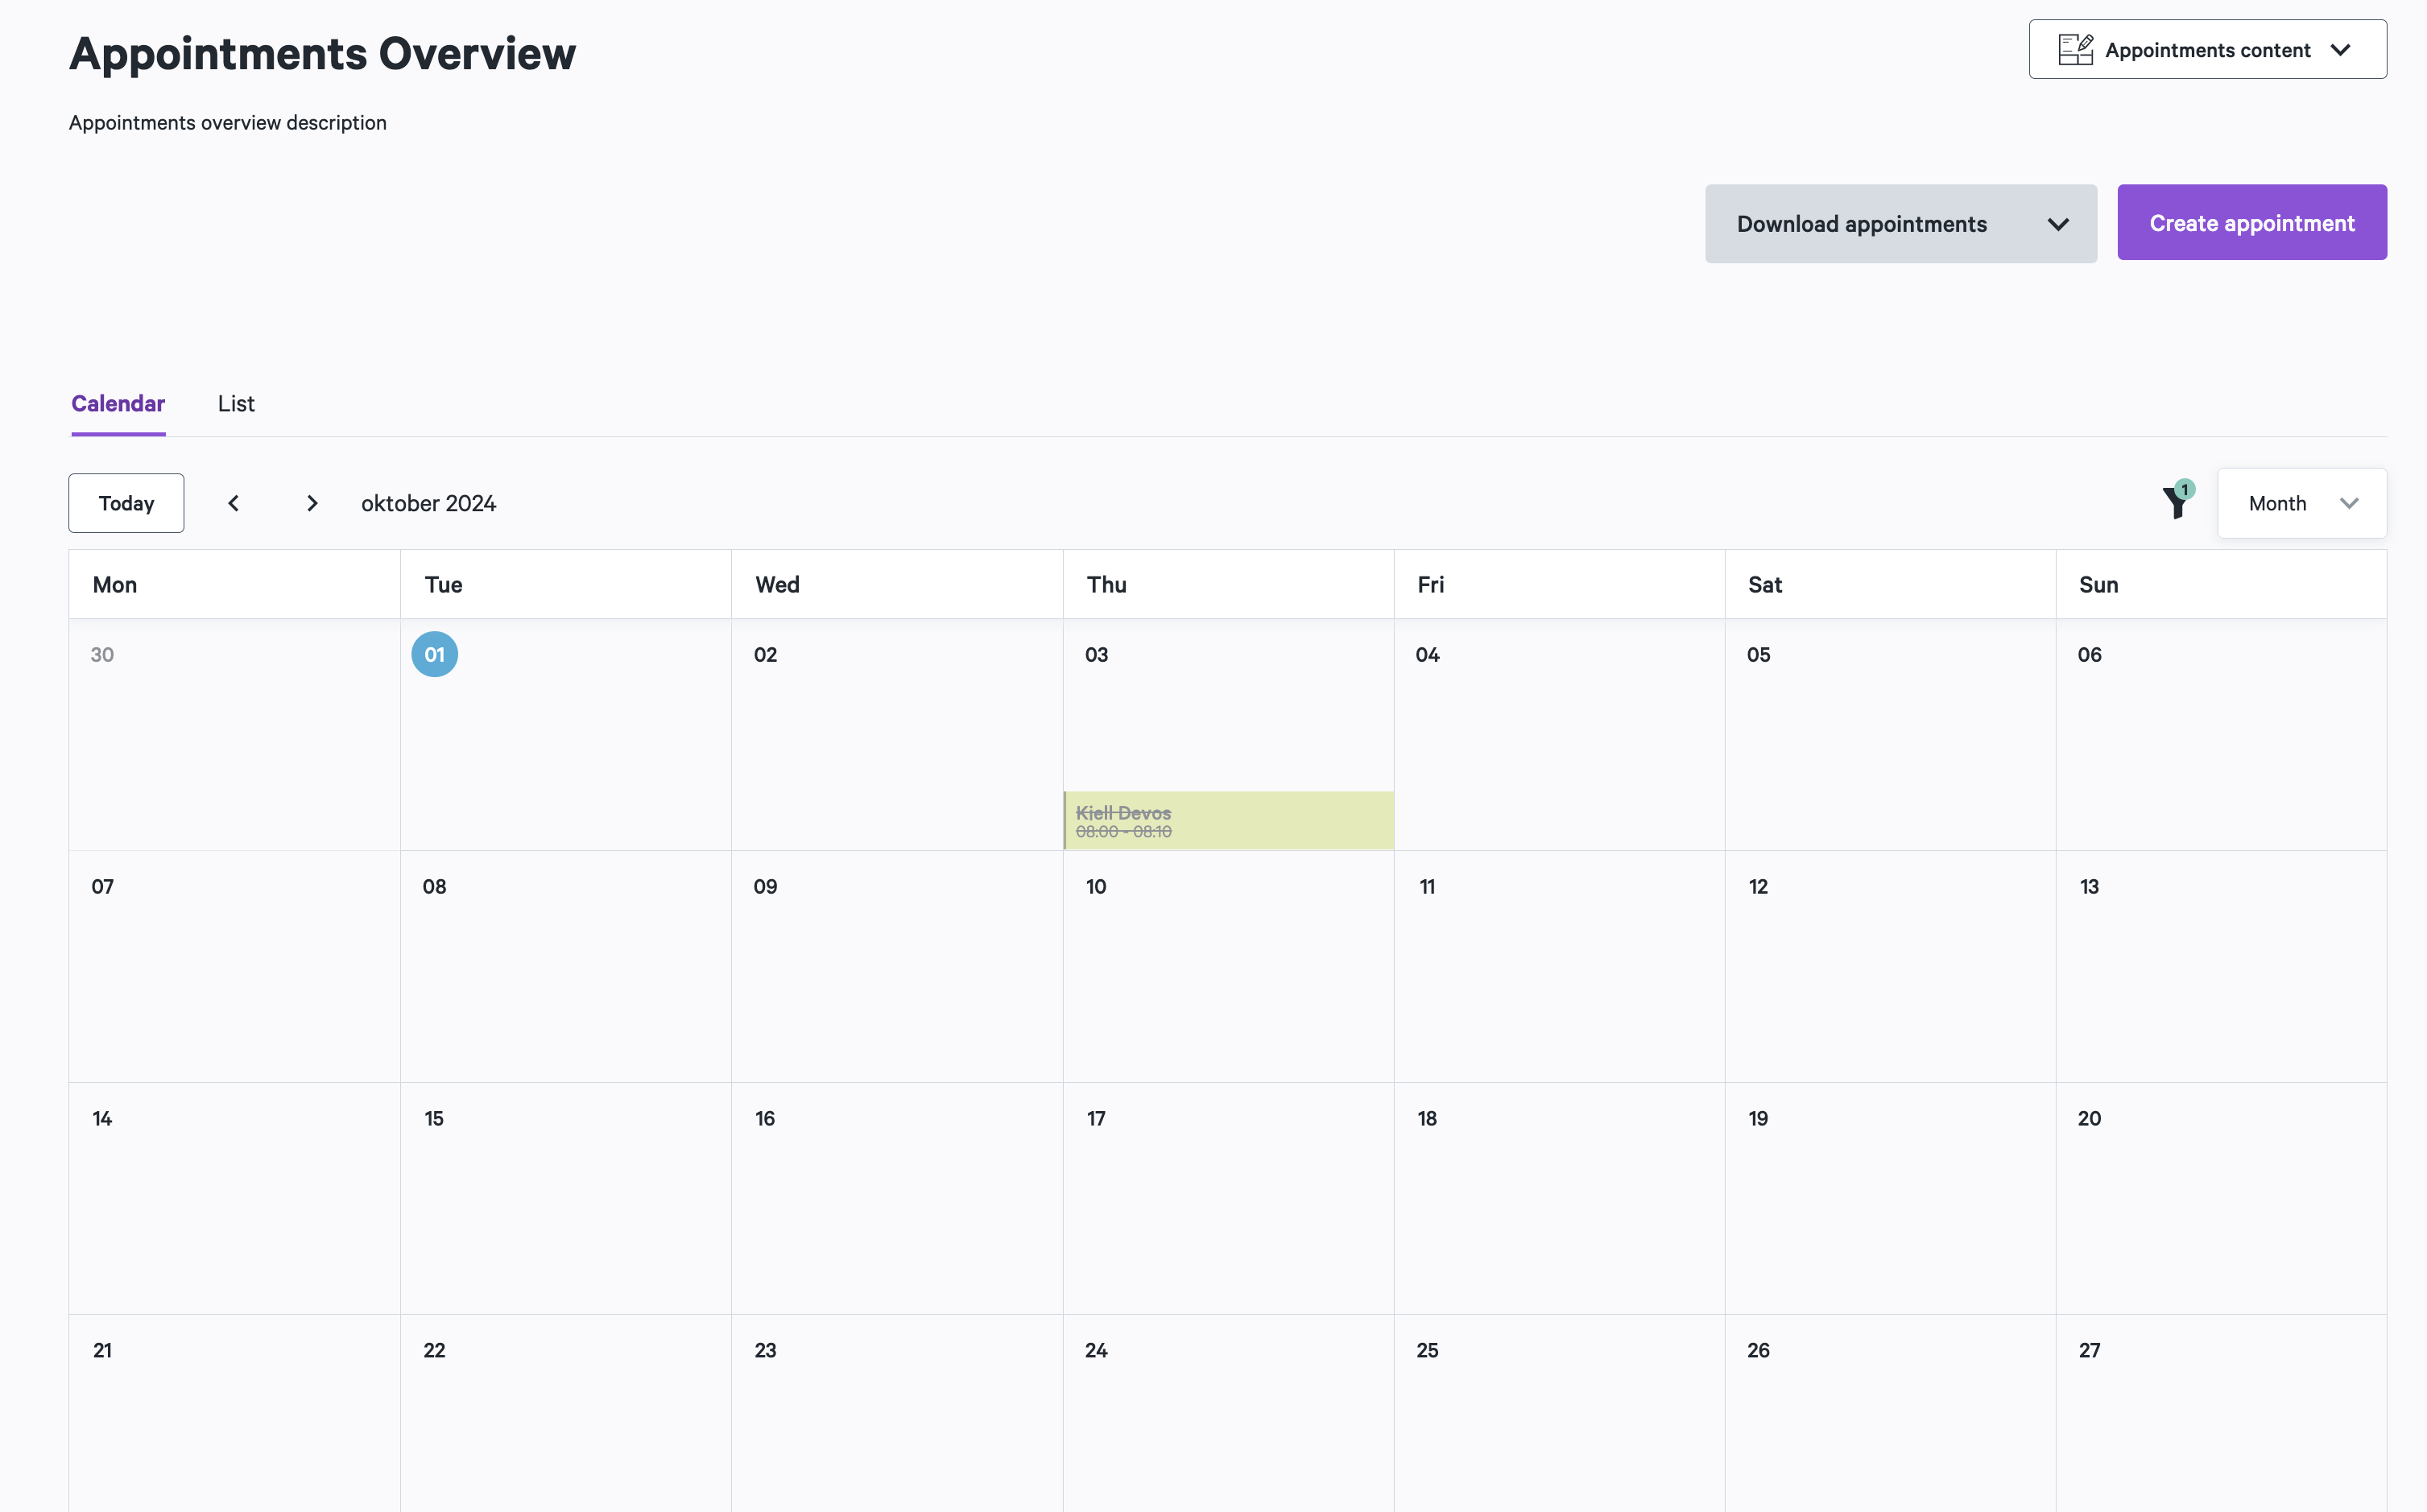The image size is (2427, 1512).
Task: Open the Download appointments dropdown
Action: tap(1900, 224)
